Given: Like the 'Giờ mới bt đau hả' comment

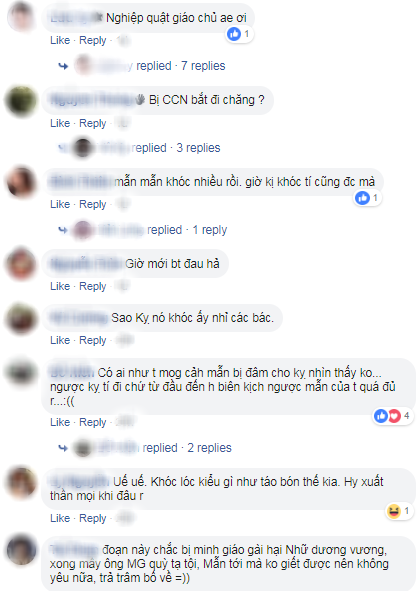Looking at the screenshot, I should [60, 286].
